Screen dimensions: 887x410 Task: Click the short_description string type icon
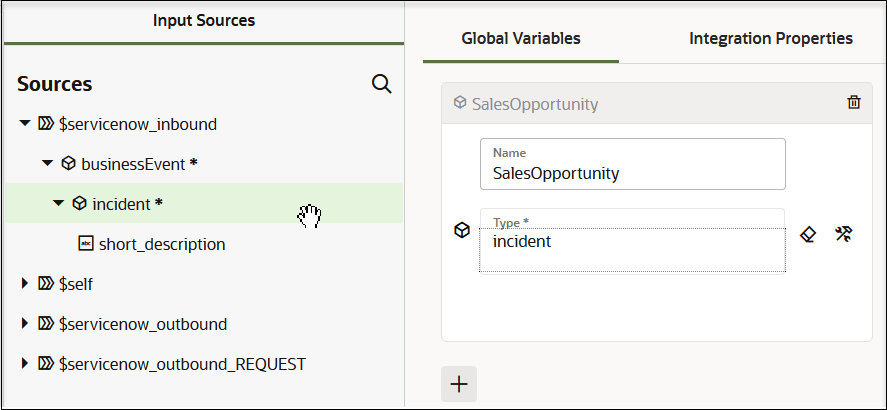(x=86, y=244)
